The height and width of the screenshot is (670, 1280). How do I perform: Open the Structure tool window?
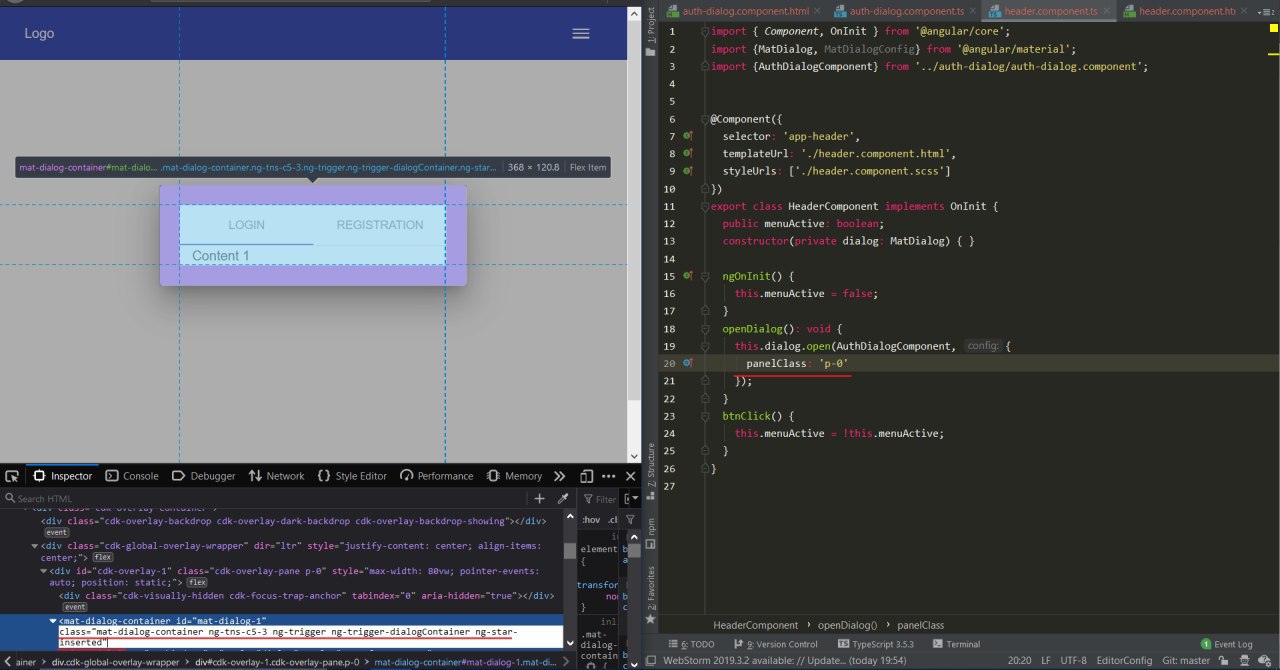coord(650,473)
